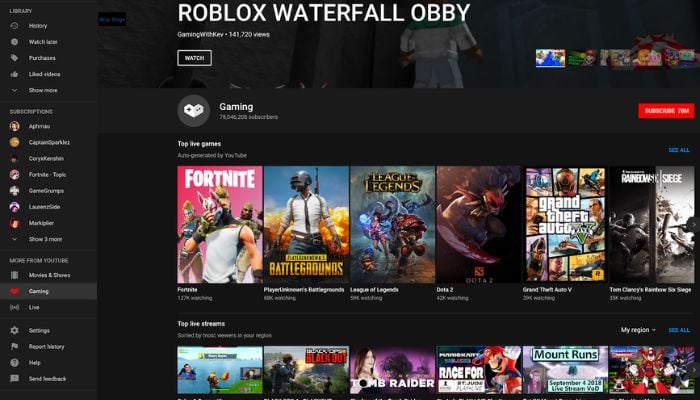Image resolution: width=700 pixels, height=400 pixels.
Task: Click the Grand Theft Auto V title text
Action: 547,290
